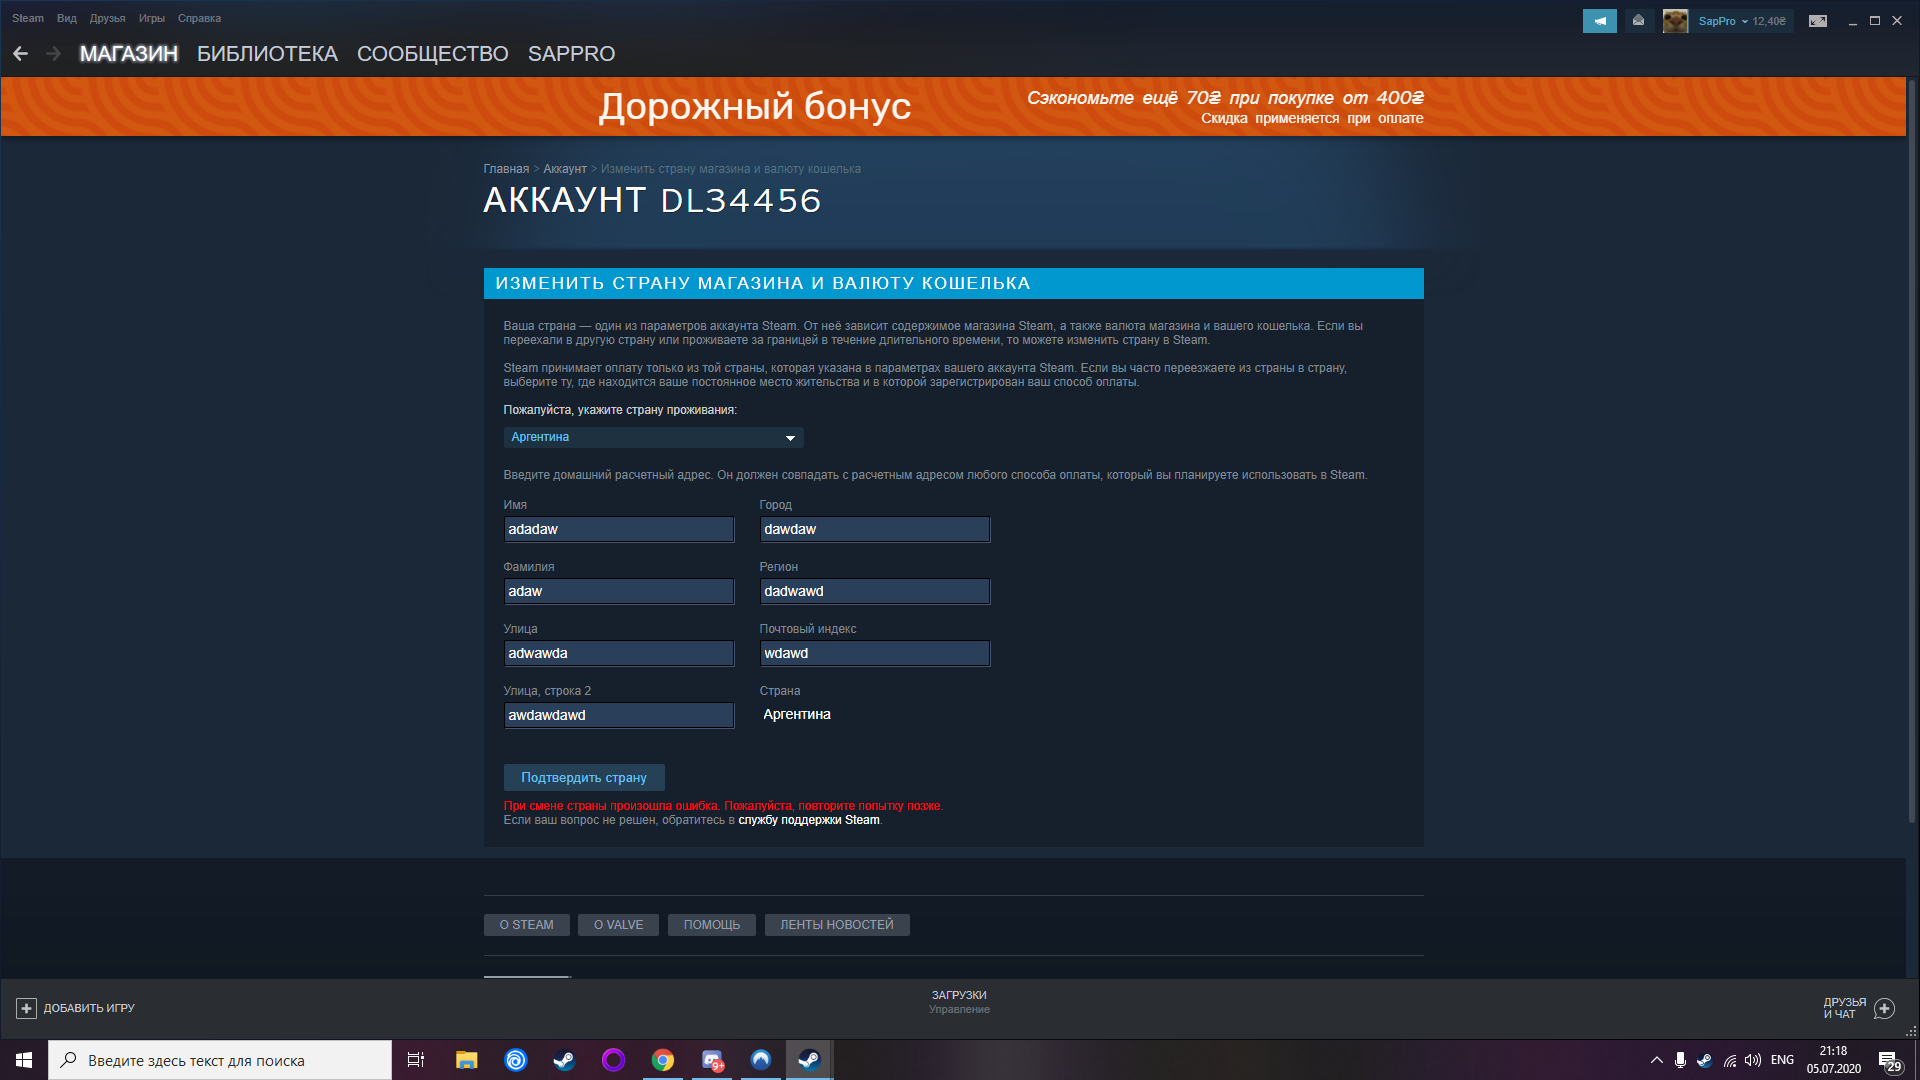Click the Дорожный бонус banner
This screenshot has width=1920, height=1080.
click(x=953, y=107)
